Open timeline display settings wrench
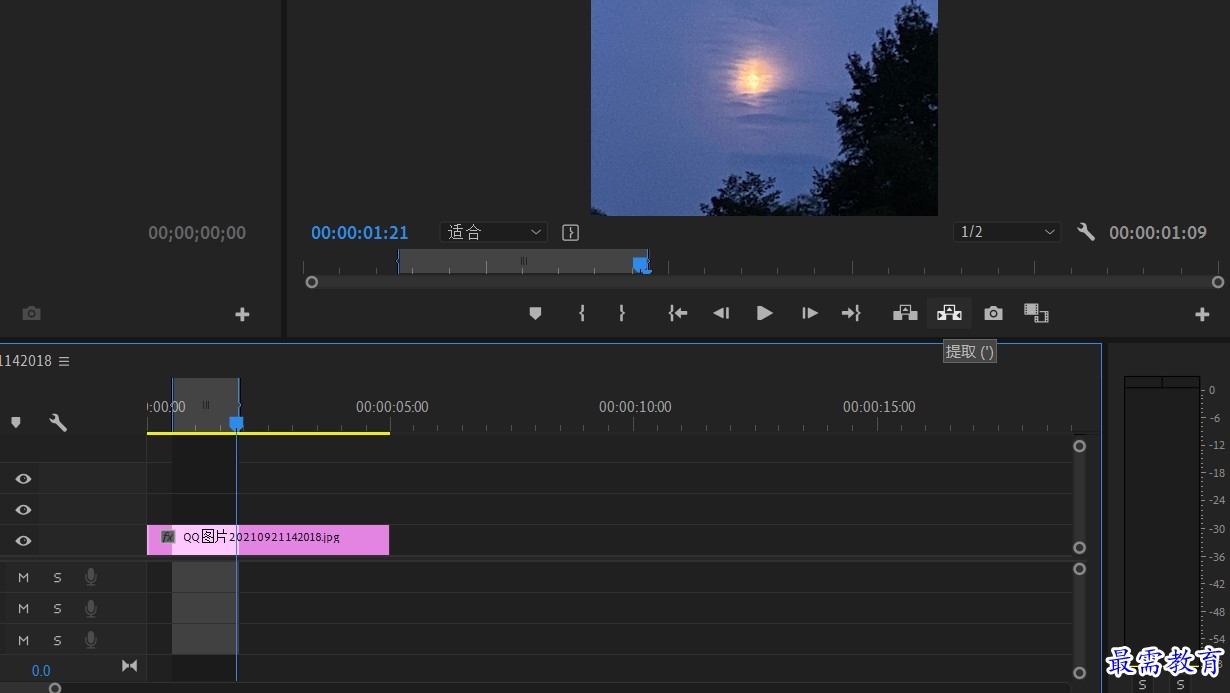 coord(59,423)
